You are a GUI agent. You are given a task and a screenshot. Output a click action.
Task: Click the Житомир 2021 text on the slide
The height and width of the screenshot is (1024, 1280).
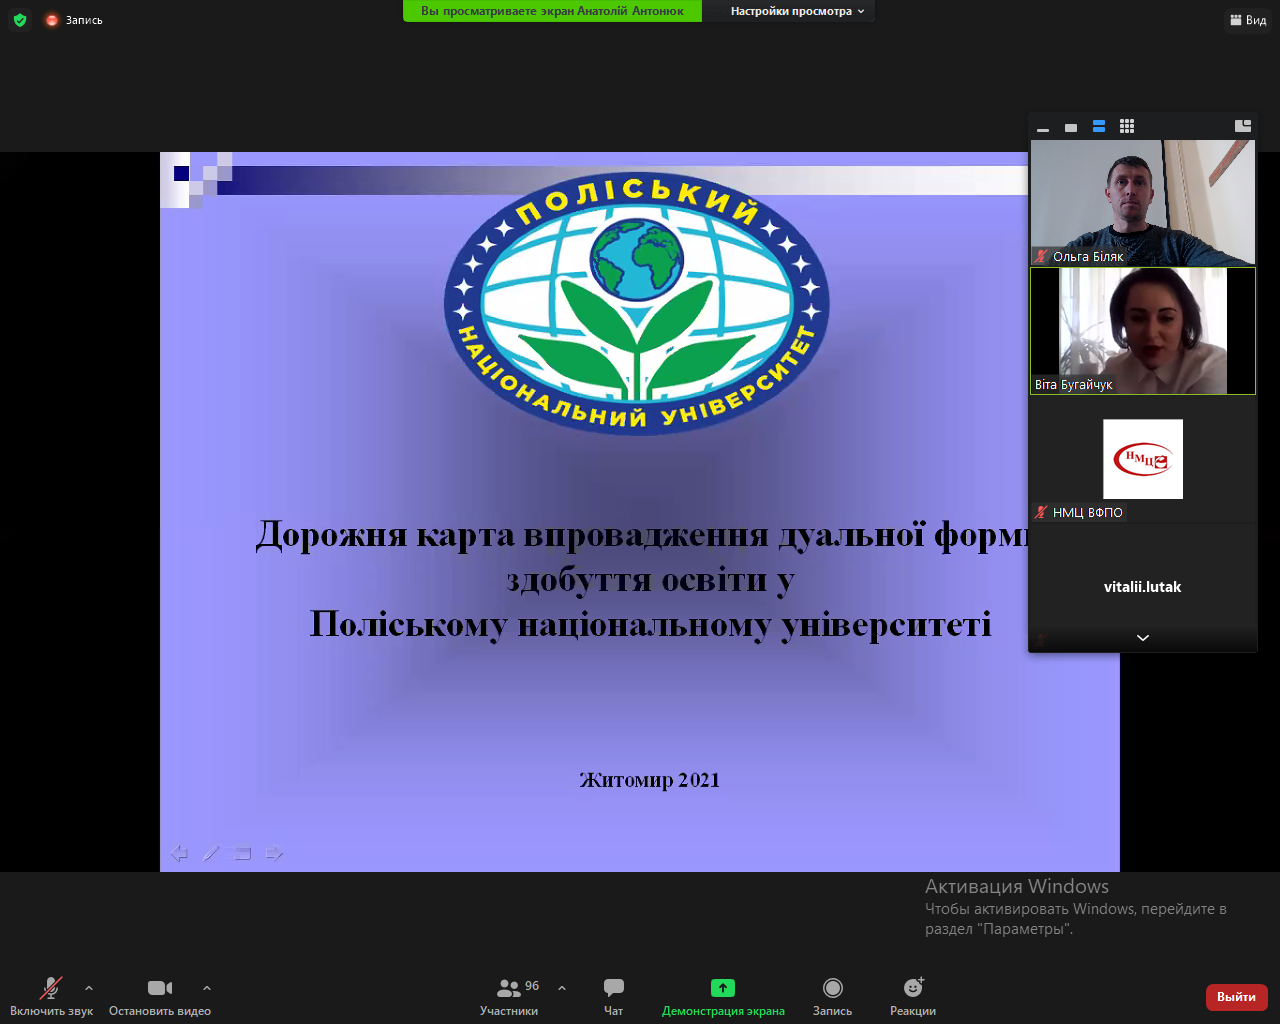click(649, 780)
